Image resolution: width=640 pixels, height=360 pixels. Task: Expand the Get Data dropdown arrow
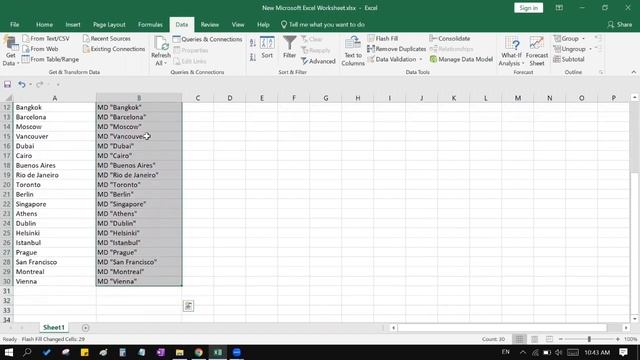[x=18, y=64]
